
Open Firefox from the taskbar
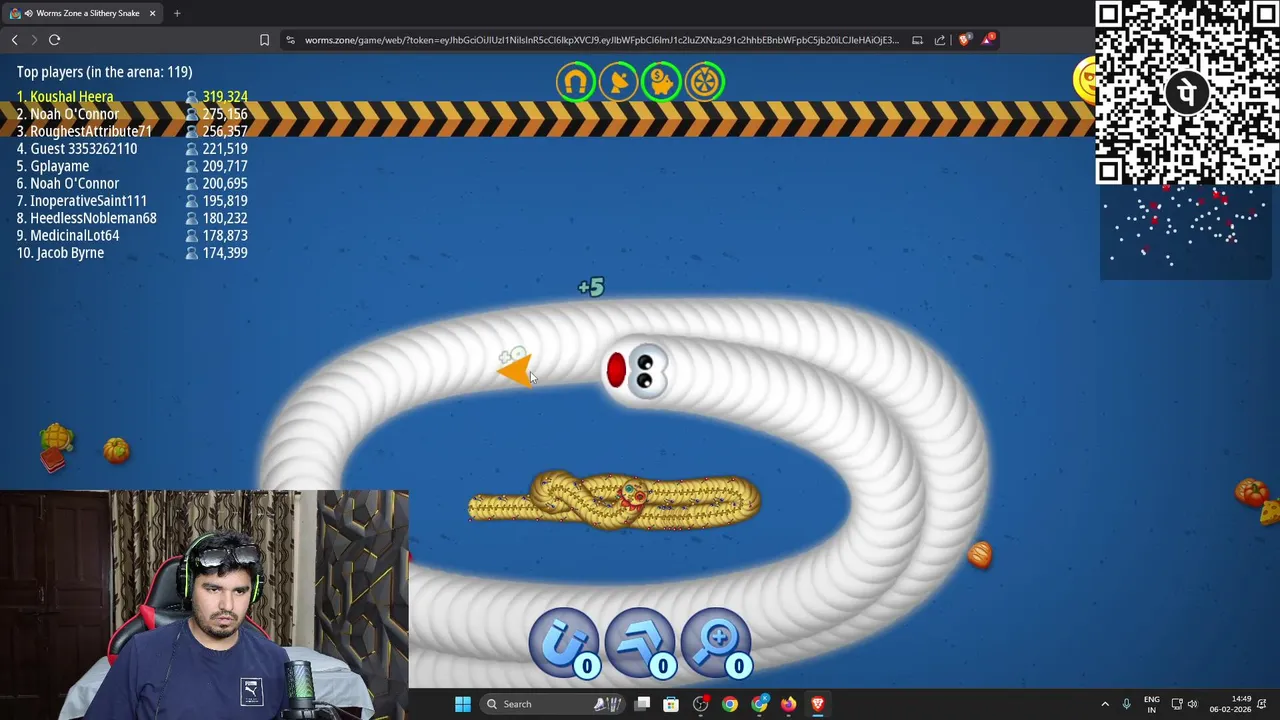[x=789, y=704]
